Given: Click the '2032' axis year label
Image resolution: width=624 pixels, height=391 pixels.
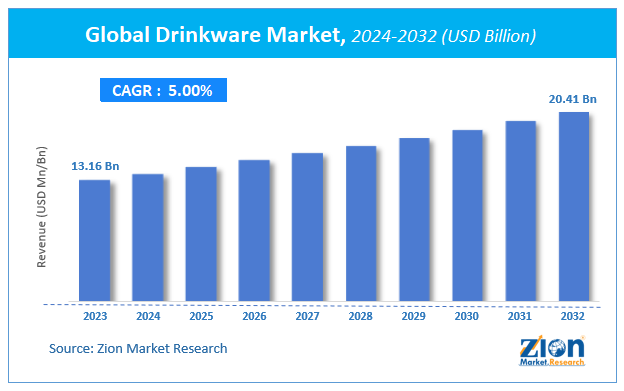Looking at the screenshot, I should (x=573, y=316).
